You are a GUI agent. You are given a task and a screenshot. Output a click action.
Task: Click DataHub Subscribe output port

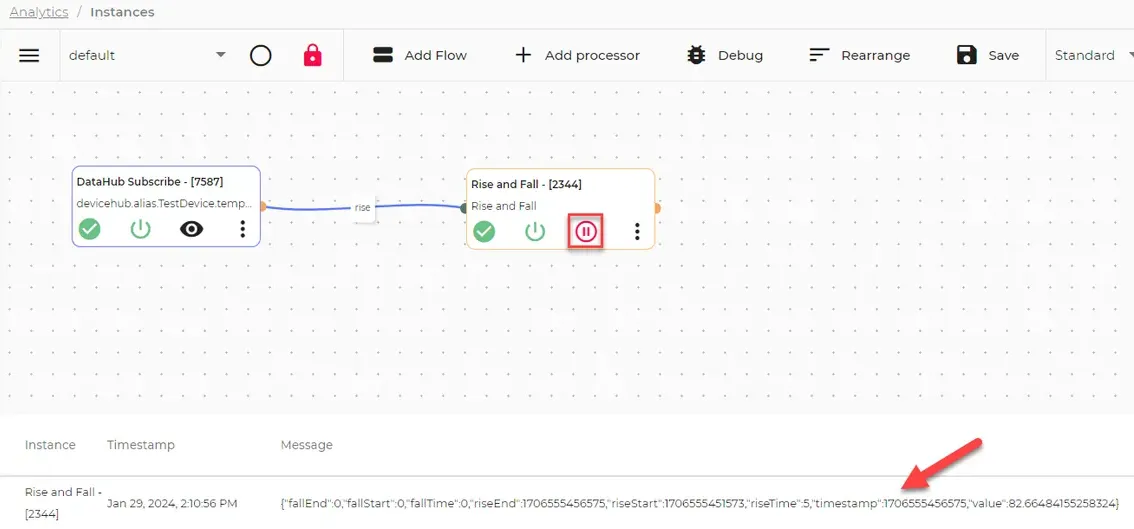click(x=263, y=207)
